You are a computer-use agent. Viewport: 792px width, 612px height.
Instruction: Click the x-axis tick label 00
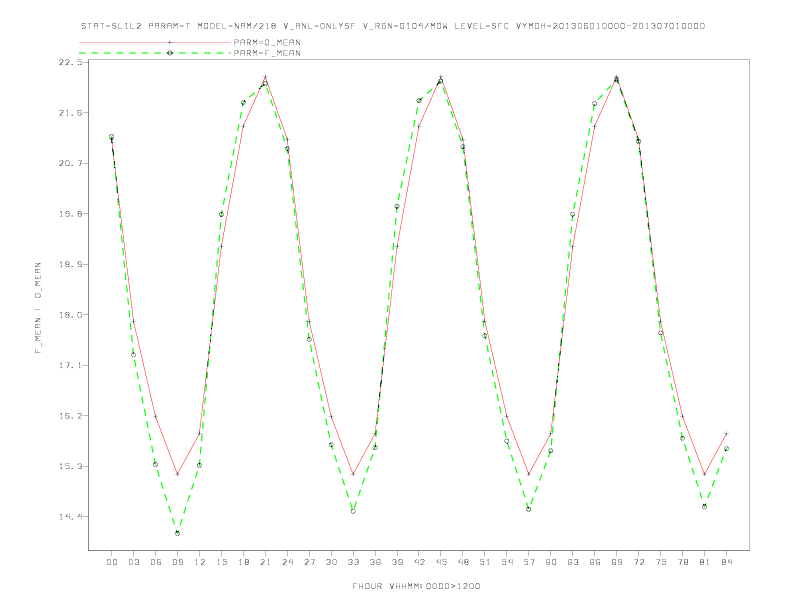pos(112,562)
